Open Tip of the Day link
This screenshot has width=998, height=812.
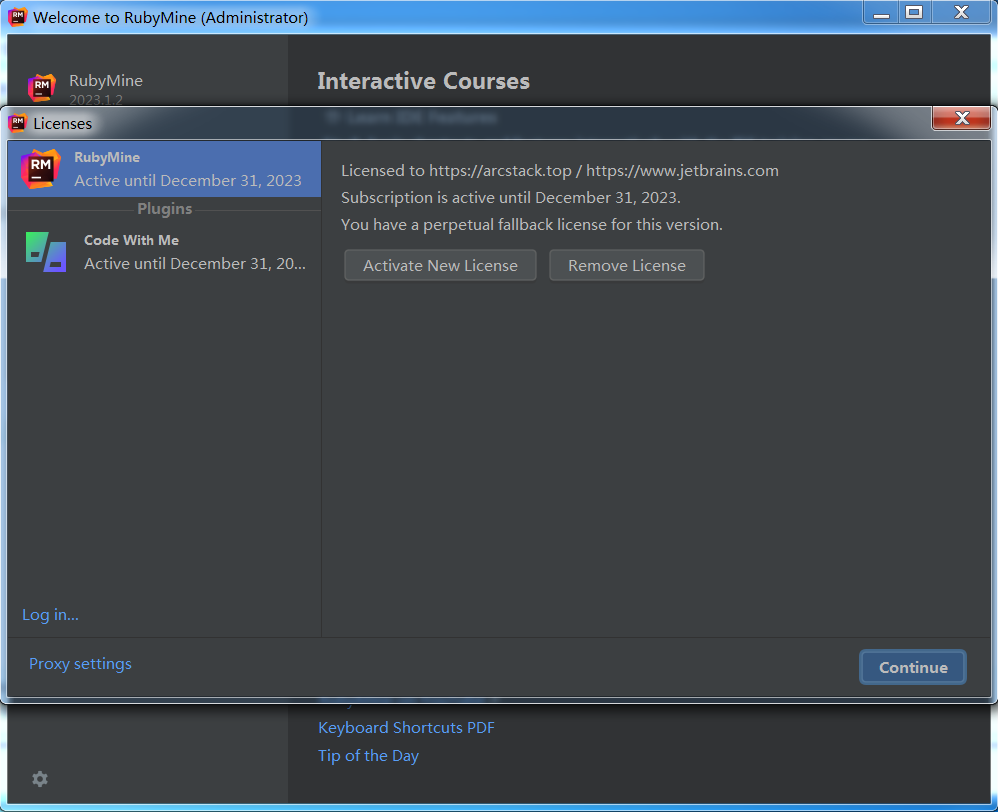[x=369, y=755]
